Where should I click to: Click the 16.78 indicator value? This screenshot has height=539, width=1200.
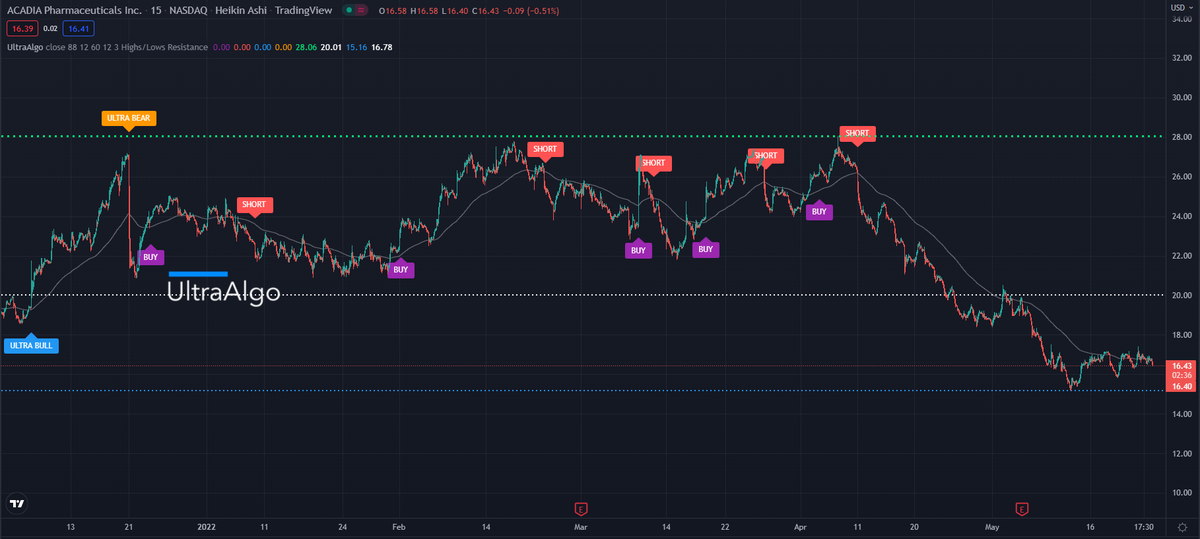click(381, 47)
